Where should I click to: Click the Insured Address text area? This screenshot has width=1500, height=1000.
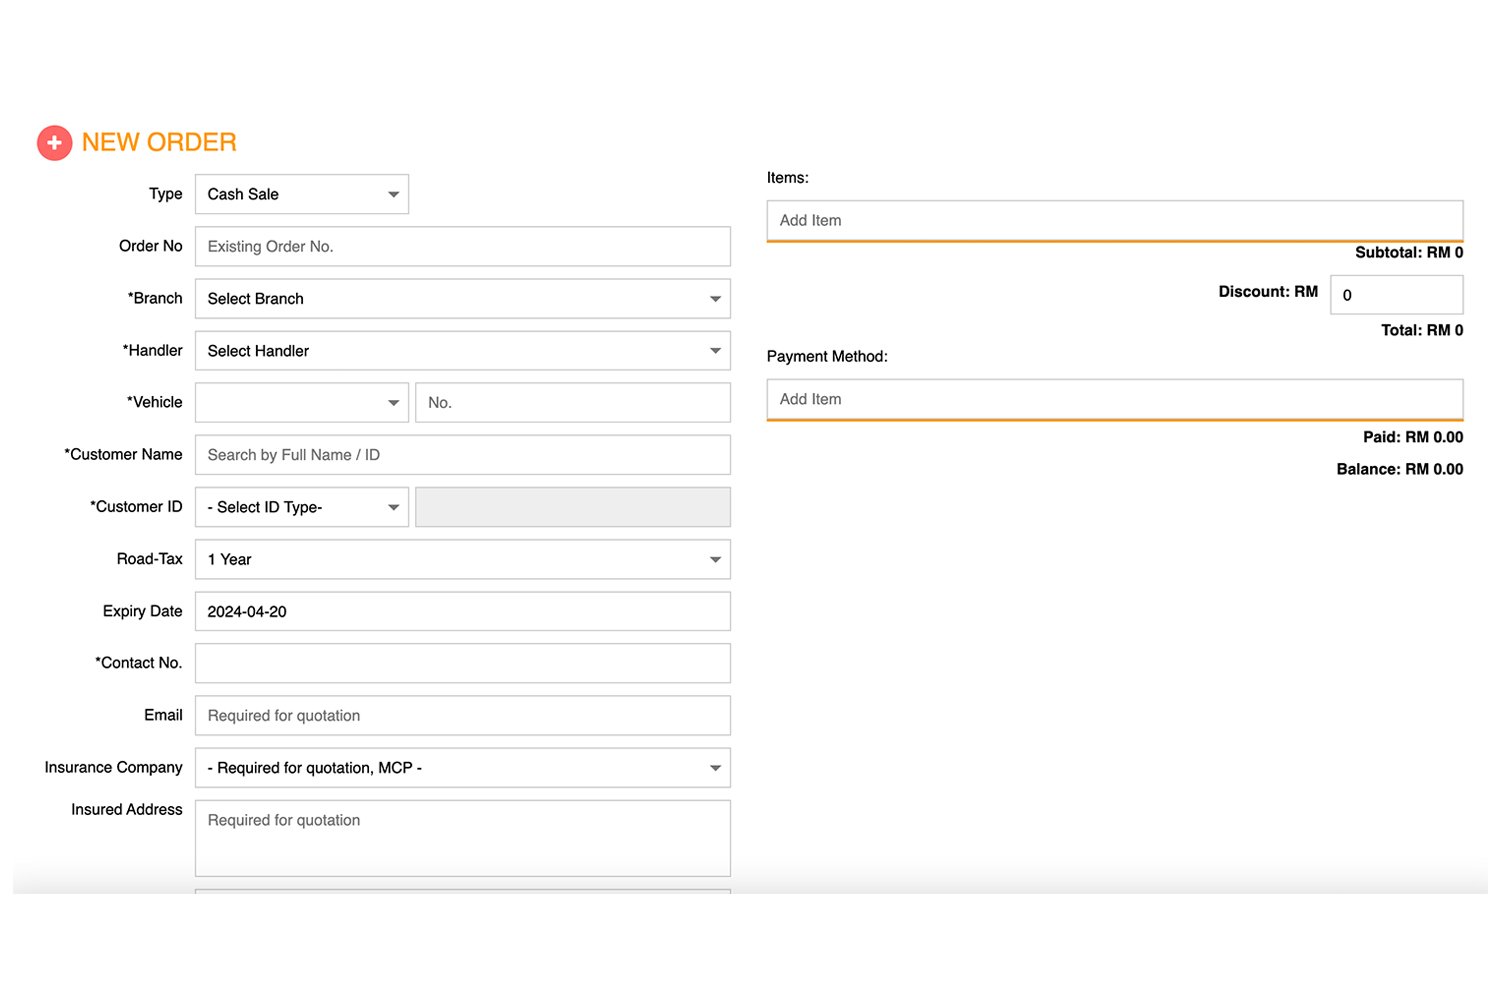(462, 838)
